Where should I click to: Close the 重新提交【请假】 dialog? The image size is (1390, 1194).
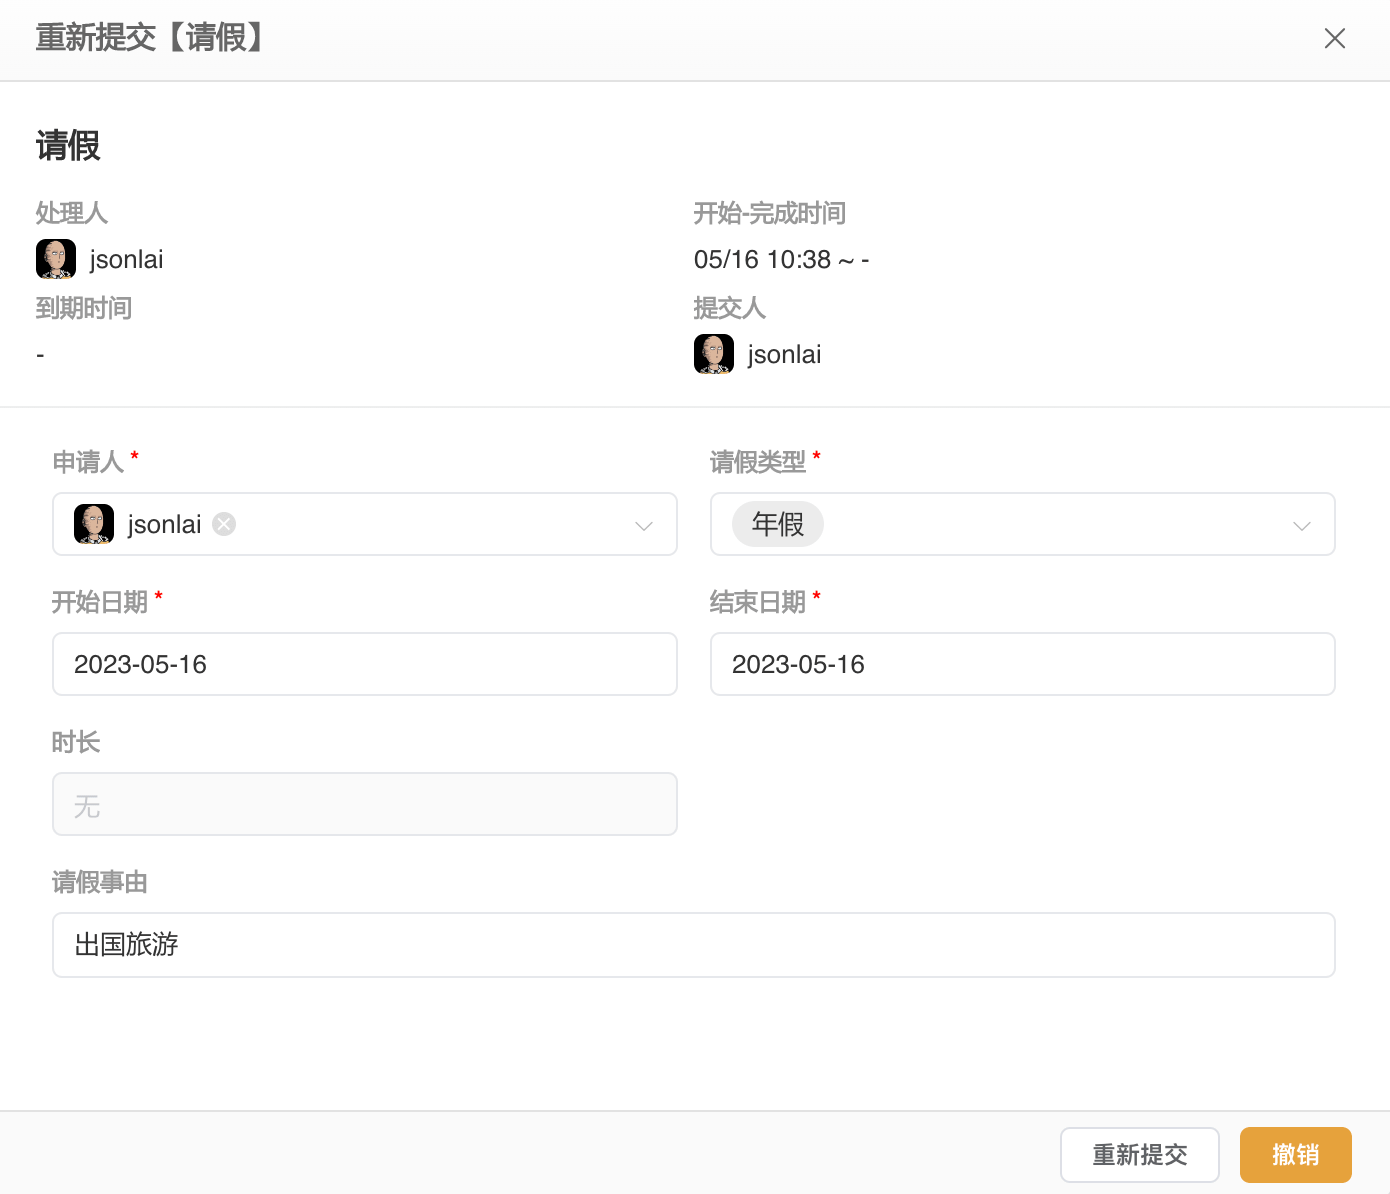(x=1334, y=38)
